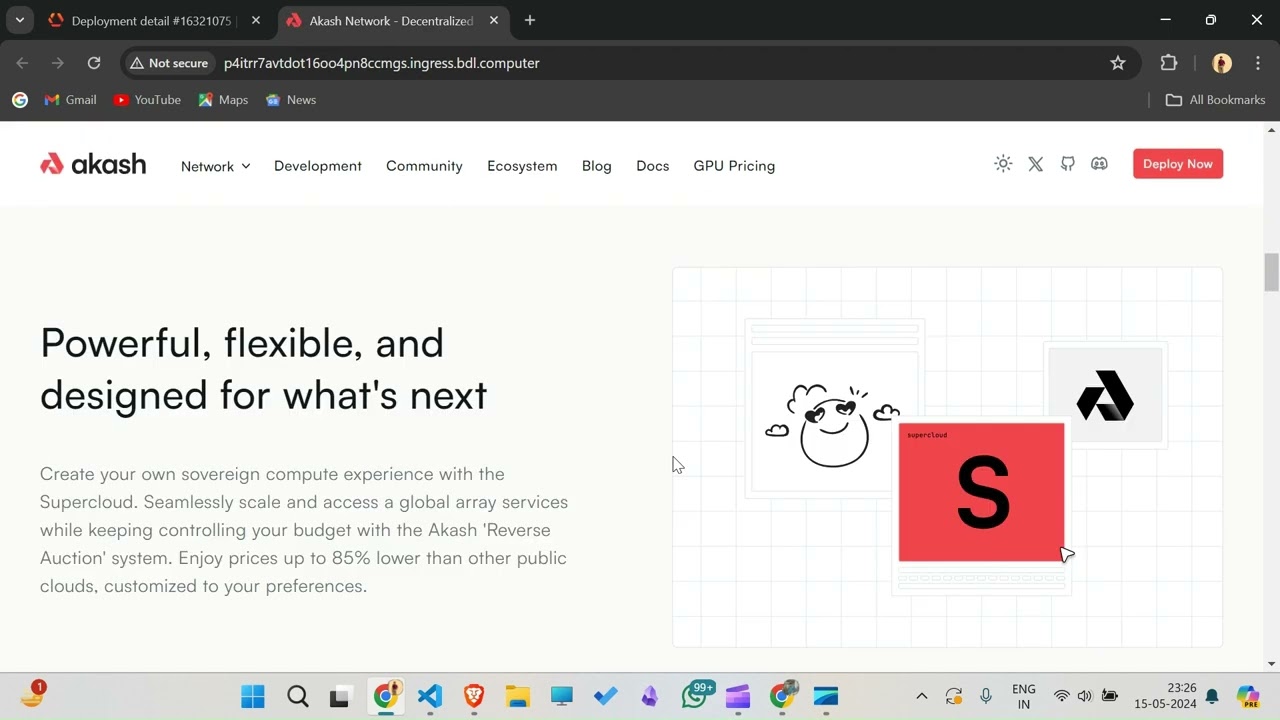Open the volume speaker tray icon
The width and height of the screenshot is (1280, 720).
[1085, 696]
